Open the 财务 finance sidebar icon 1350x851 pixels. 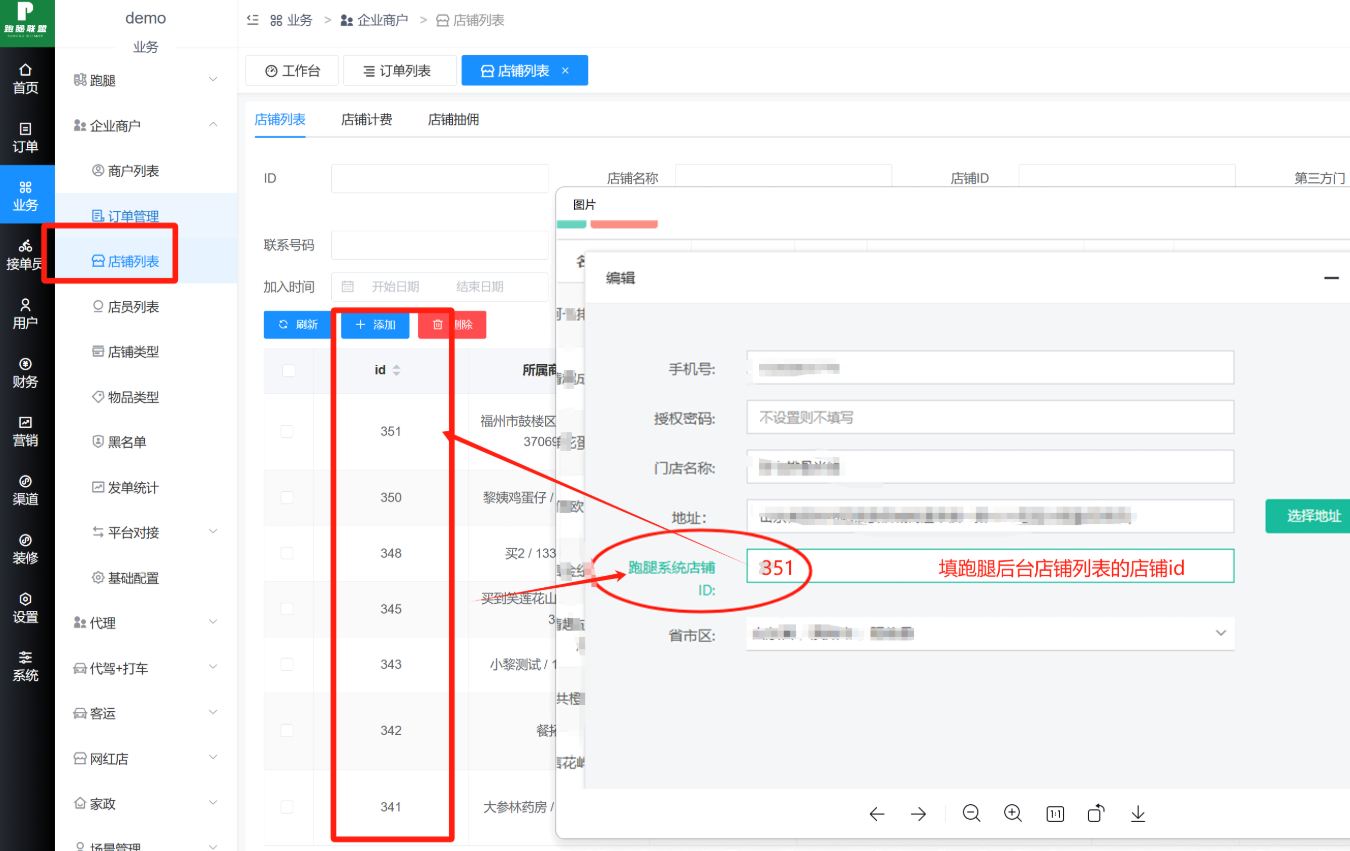tap(26, 372)
